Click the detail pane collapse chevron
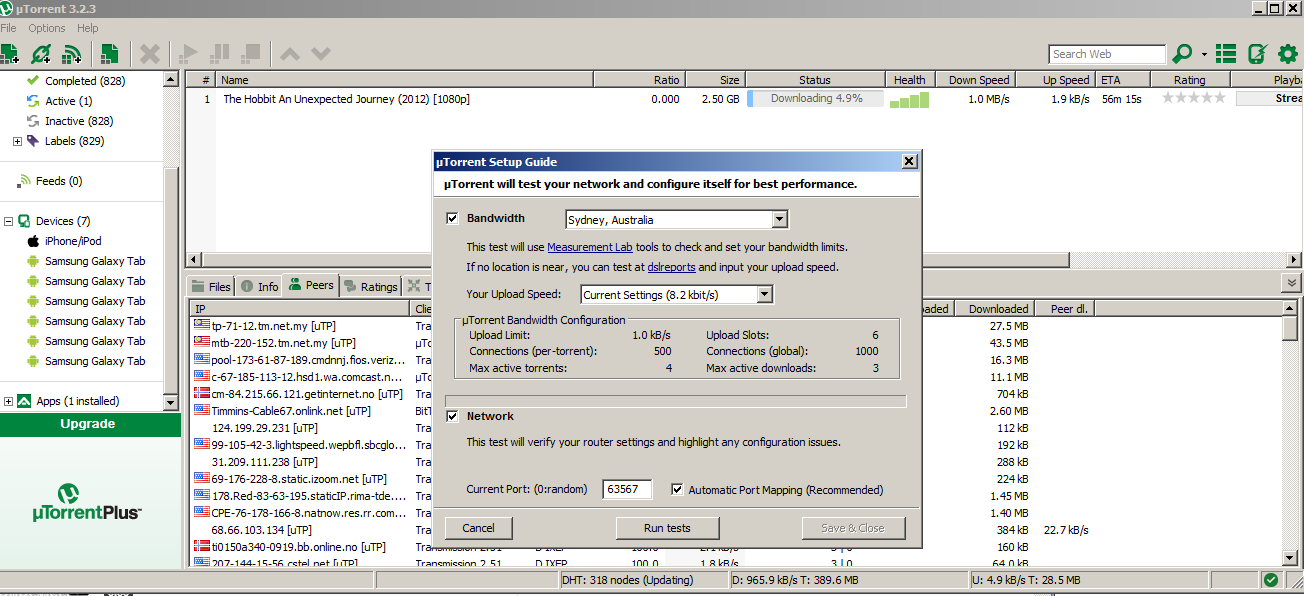 1291,284
